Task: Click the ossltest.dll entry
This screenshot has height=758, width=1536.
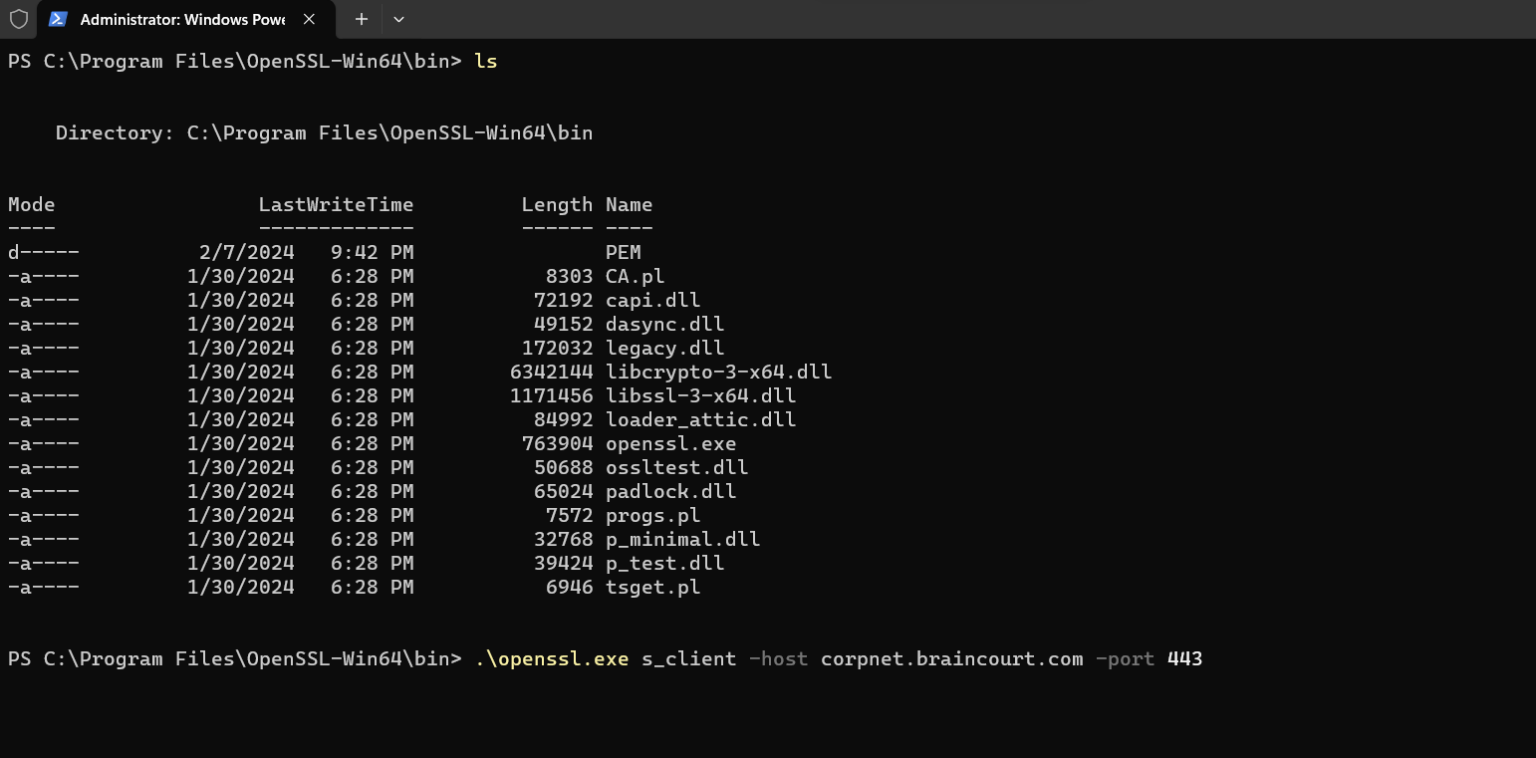Action: tap(675, 467)
